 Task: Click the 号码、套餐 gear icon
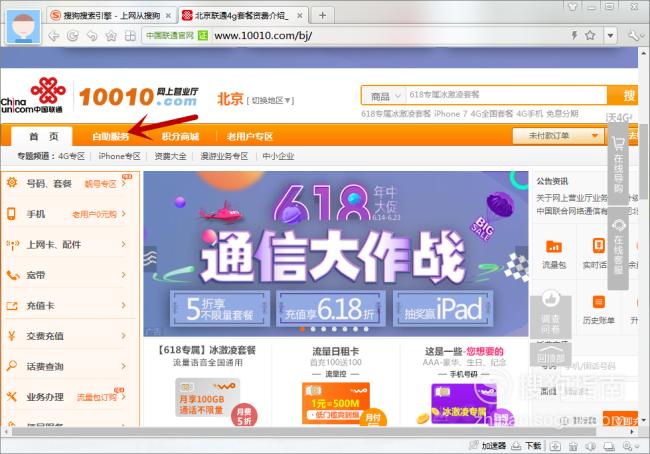[12, 182]
